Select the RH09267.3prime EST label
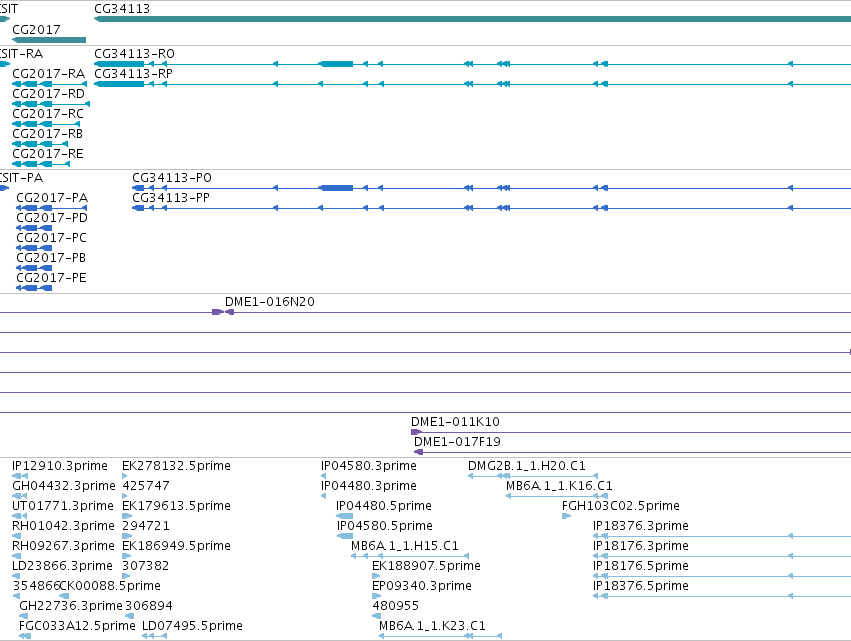Viewport: 851px width, 641px height. pos(63,547)
